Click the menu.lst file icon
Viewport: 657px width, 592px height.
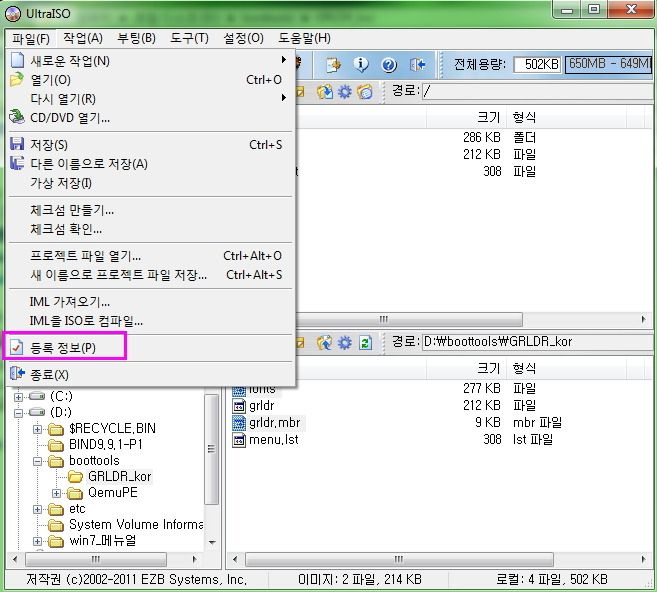pos(239,440)
